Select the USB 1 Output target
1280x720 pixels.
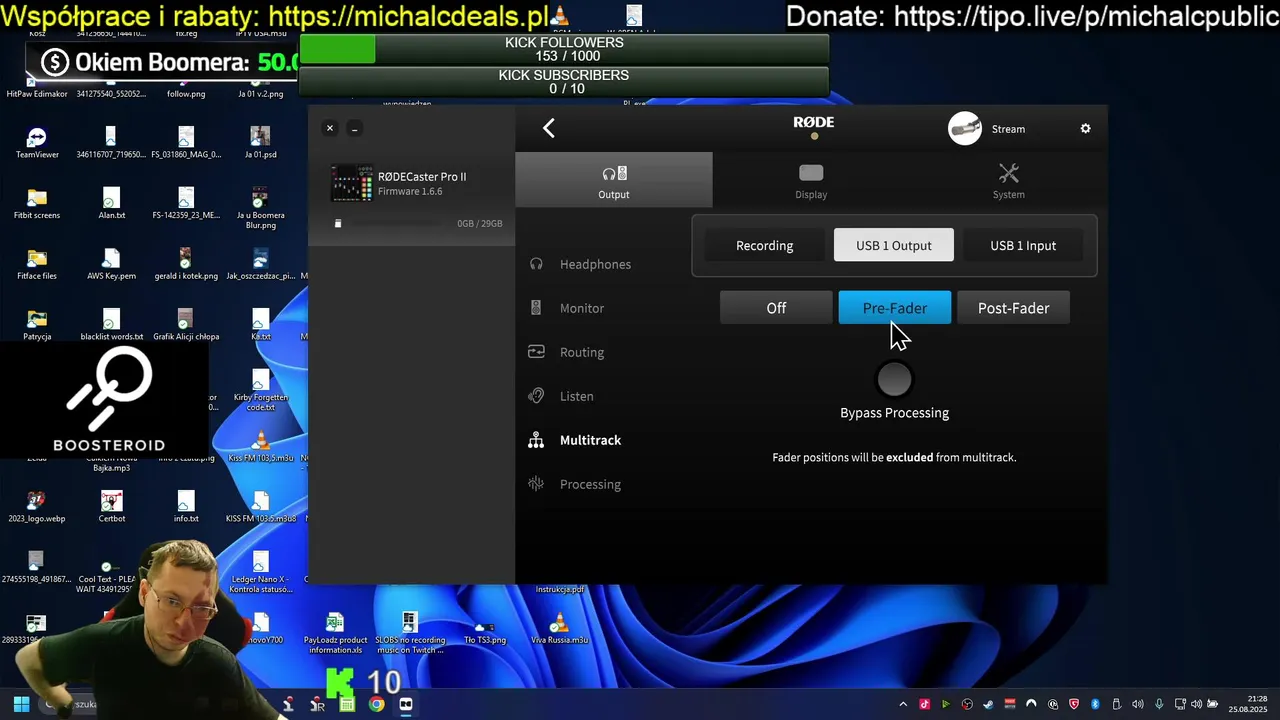(894, 245)
